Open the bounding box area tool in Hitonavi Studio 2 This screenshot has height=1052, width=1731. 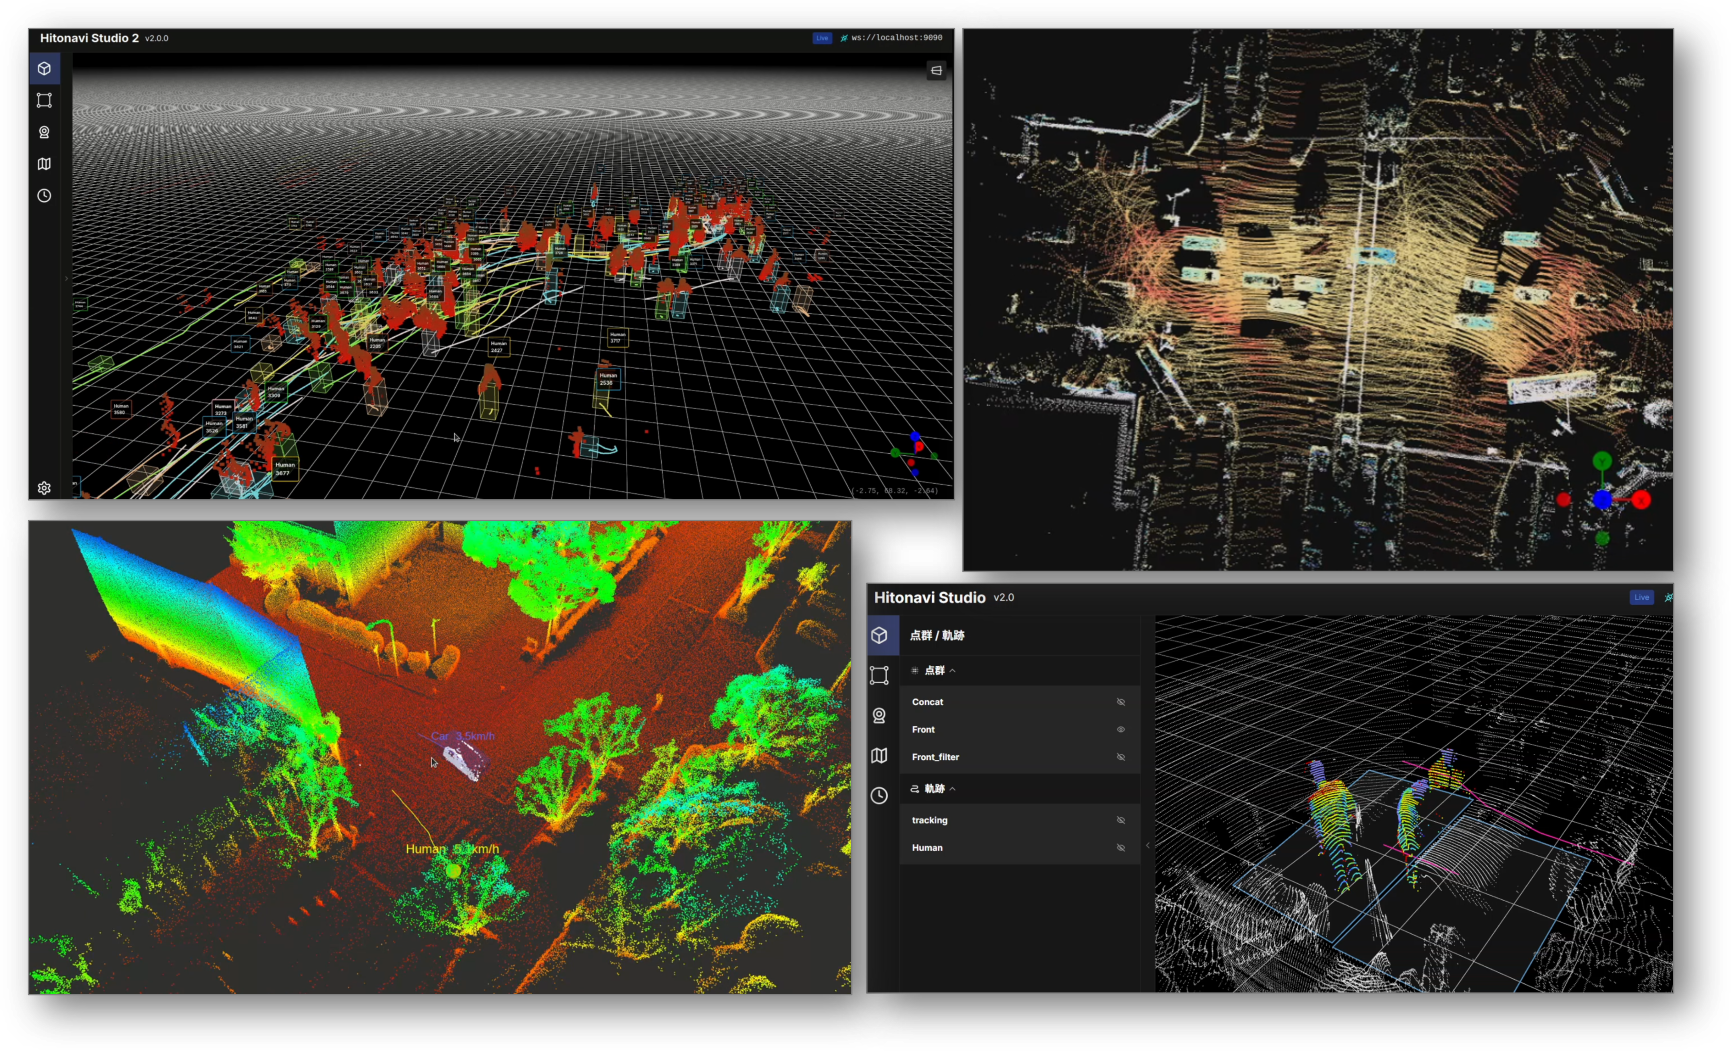click(x=44, y=100)
